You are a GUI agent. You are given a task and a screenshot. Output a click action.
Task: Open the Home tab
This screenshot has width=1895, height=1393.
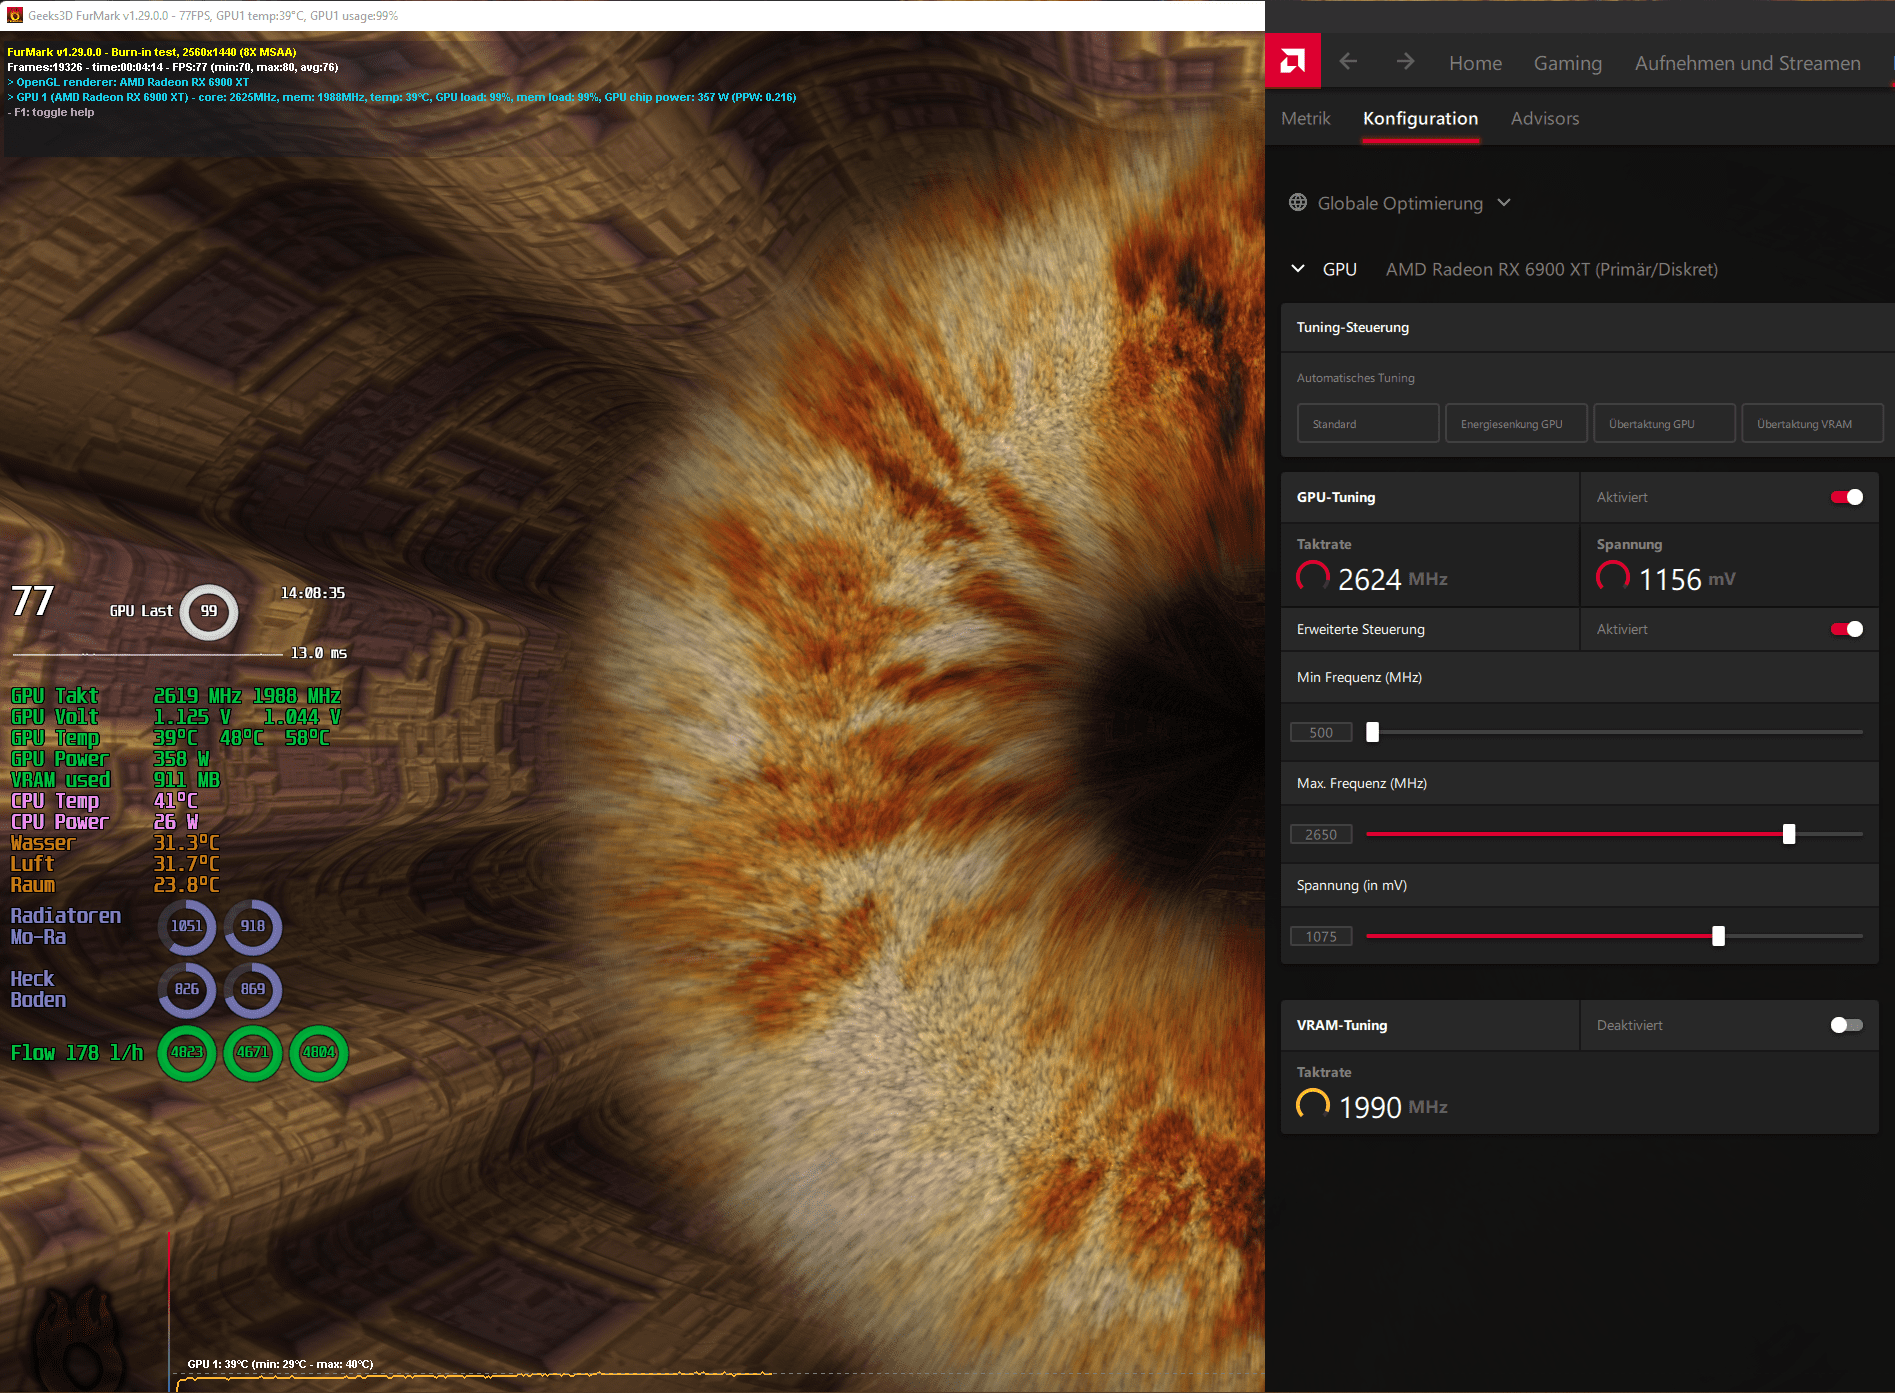[x=1475, y=63]
